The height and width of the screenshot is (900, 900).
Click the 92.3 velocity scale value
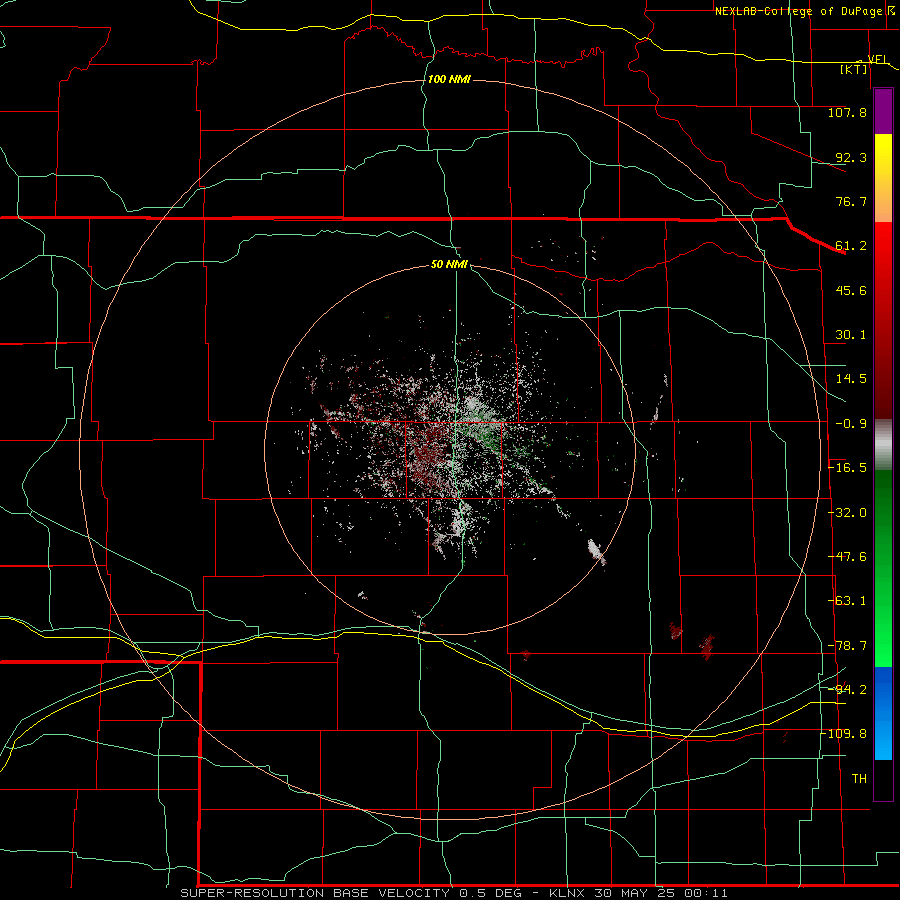click(851, 157)
